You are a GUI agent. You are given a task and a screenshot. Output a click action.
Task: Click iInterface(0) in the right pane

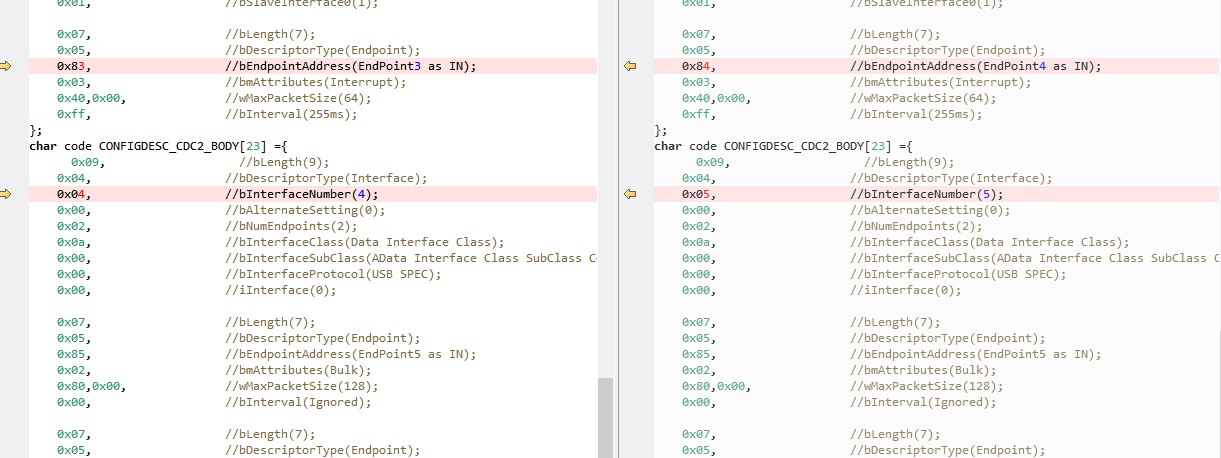point(905,290)
